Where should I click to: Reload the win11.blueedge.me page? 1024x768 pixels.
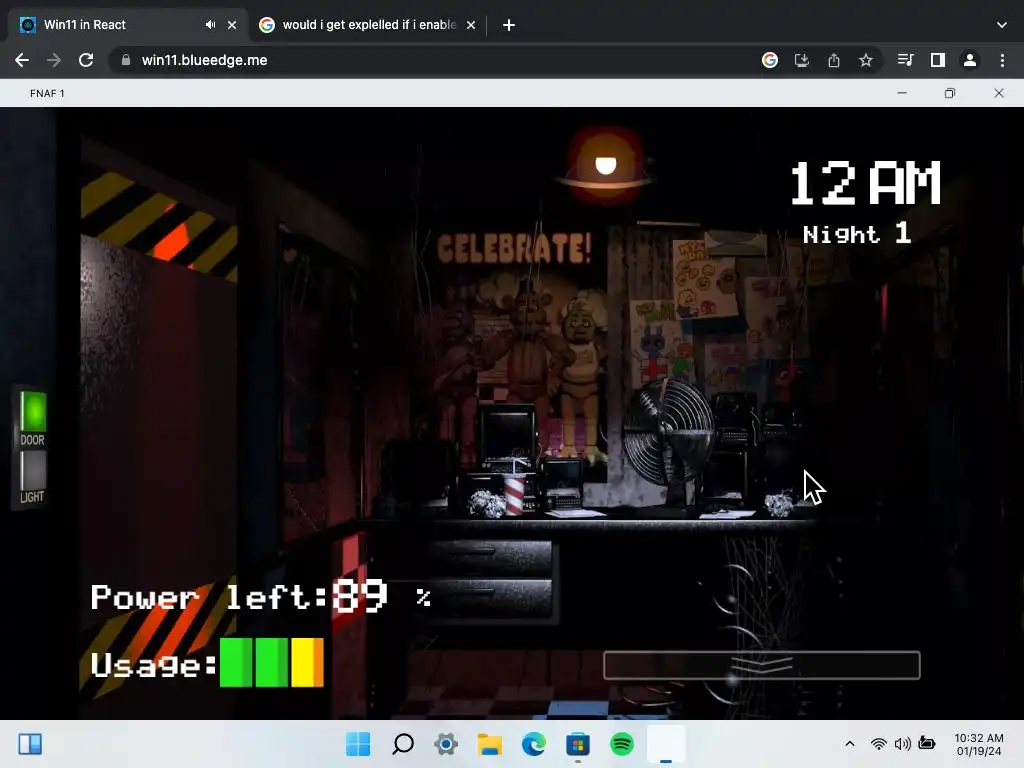(x=86, y=60)
